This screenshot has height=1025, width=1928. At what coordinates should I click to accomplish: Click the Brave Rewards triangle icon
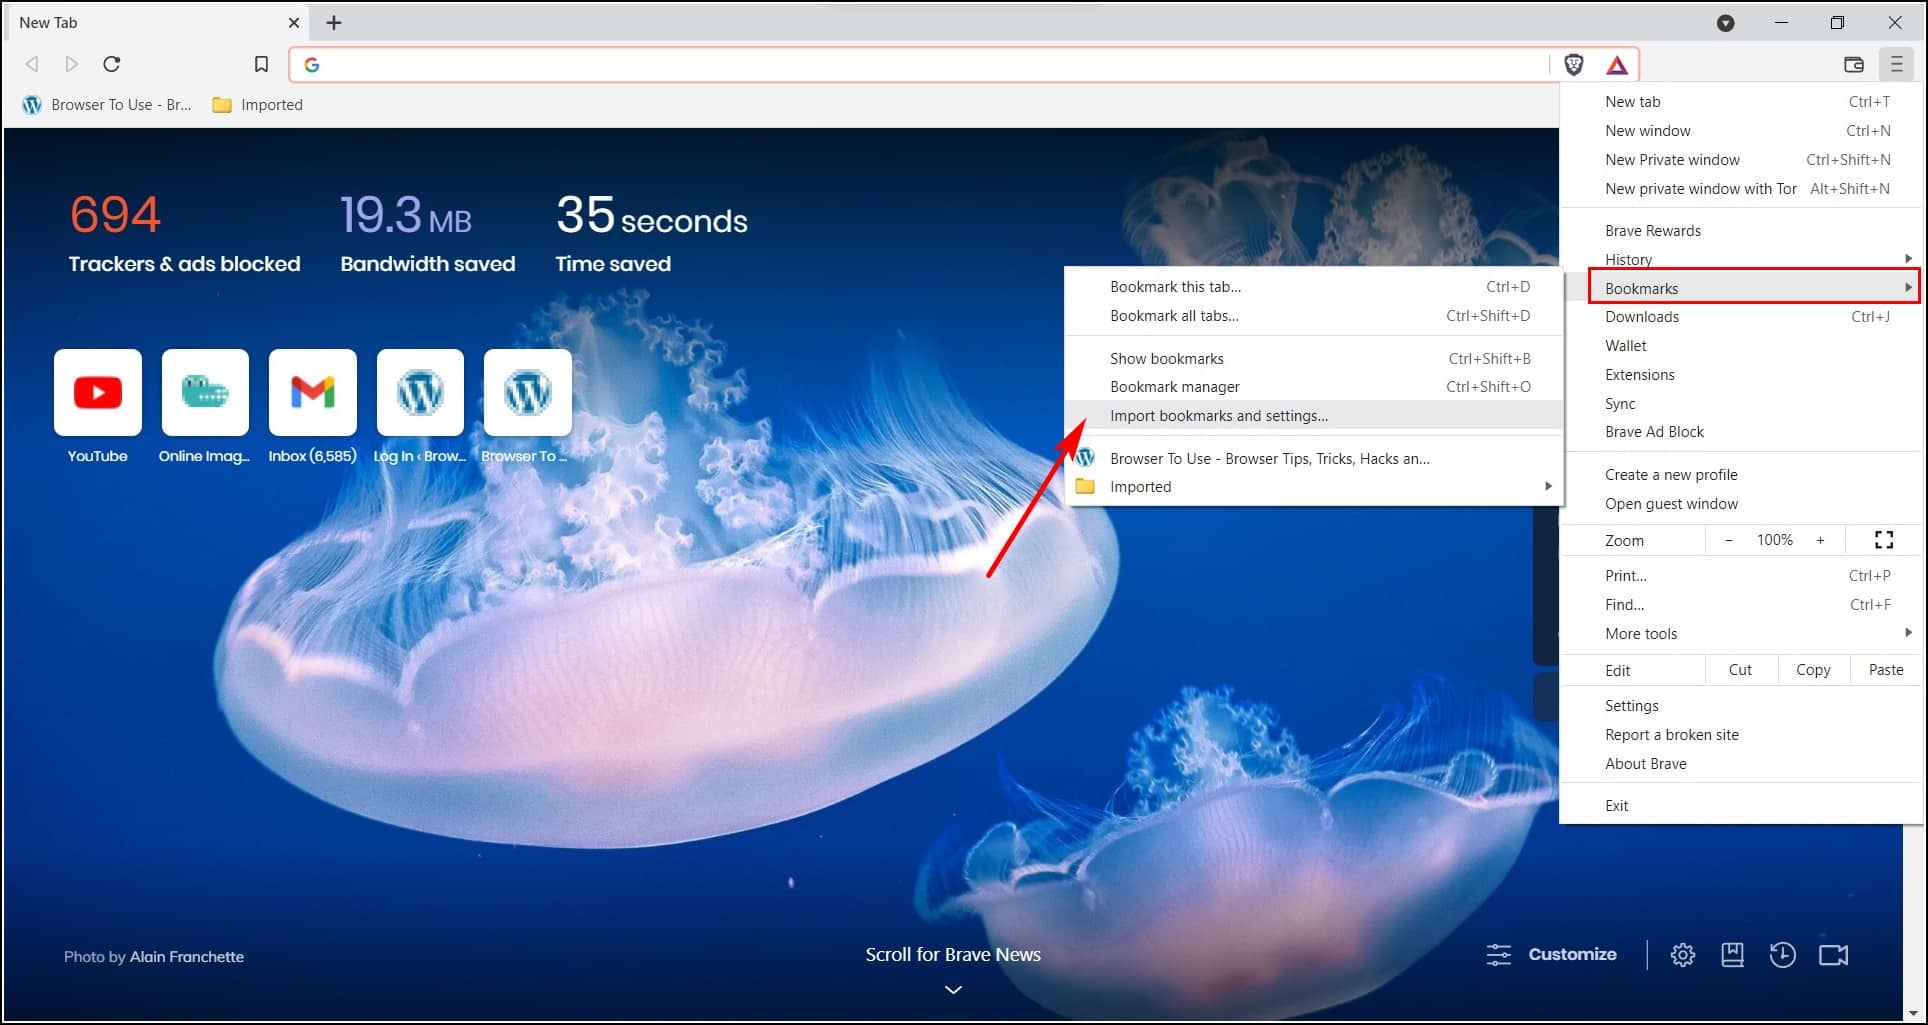tap(1618, 64)
